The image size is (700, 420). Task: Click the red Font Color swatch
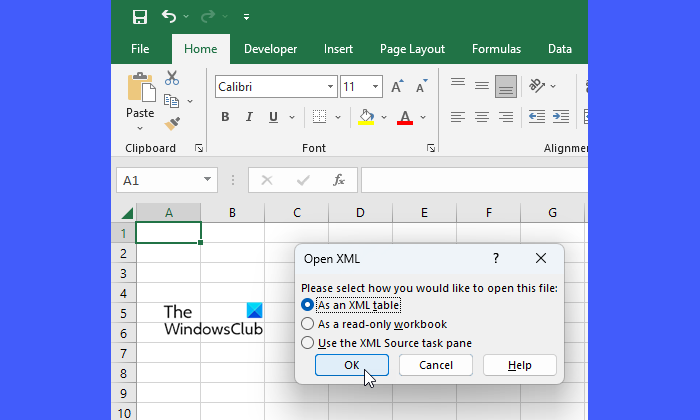[x=405, y=117]
